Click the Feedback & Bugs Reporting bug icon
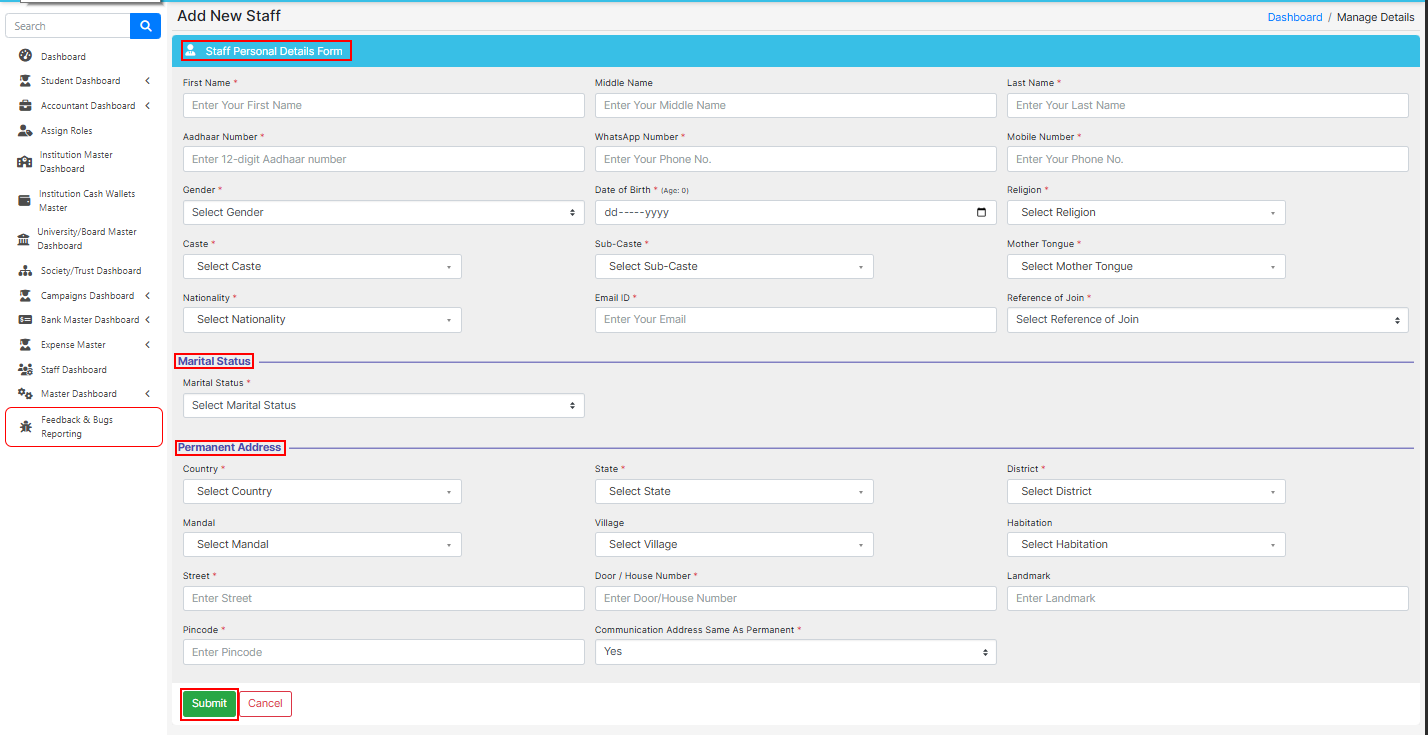 [x=26, y=427]
